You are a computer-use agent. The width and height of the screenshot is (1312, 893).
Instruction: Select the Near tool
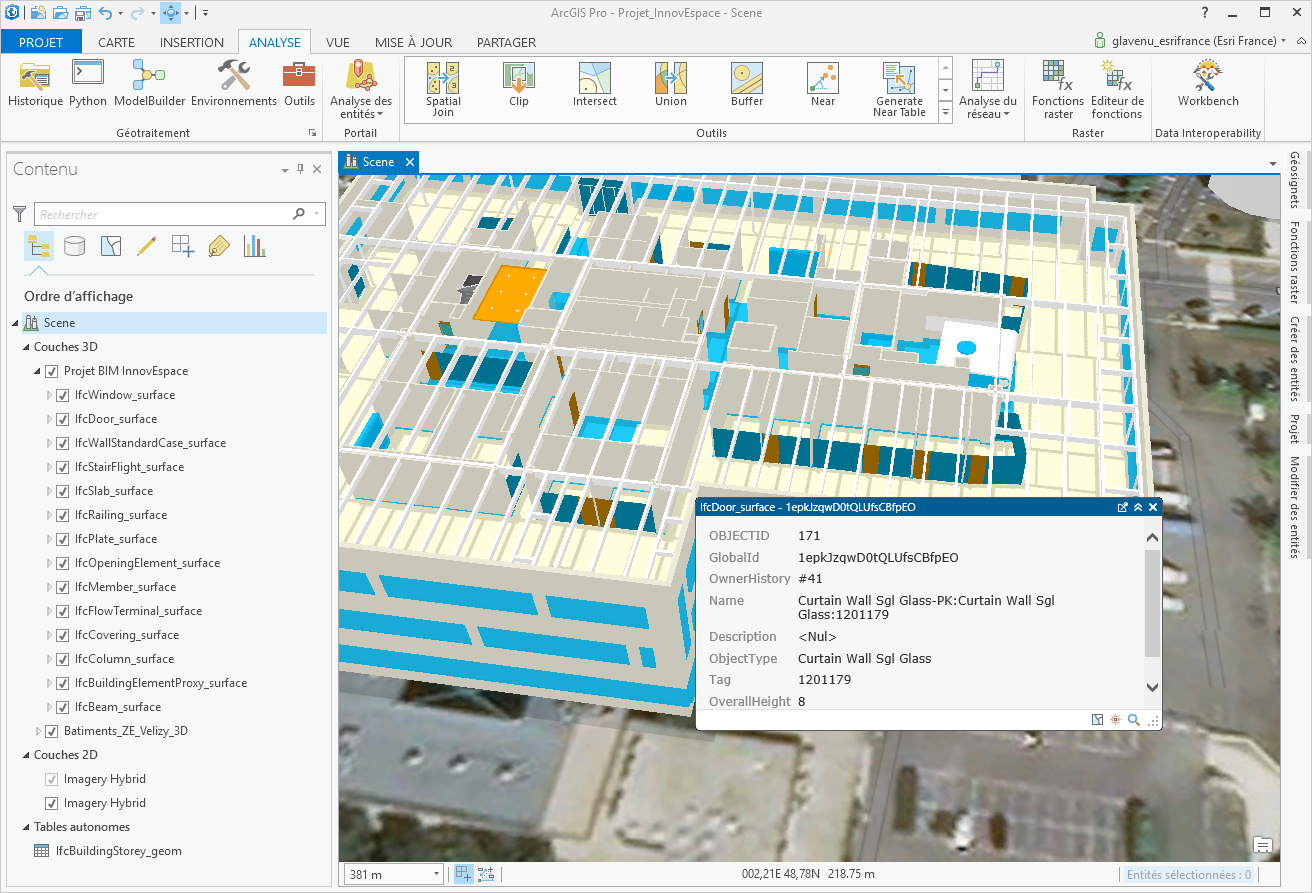[823, 85]
